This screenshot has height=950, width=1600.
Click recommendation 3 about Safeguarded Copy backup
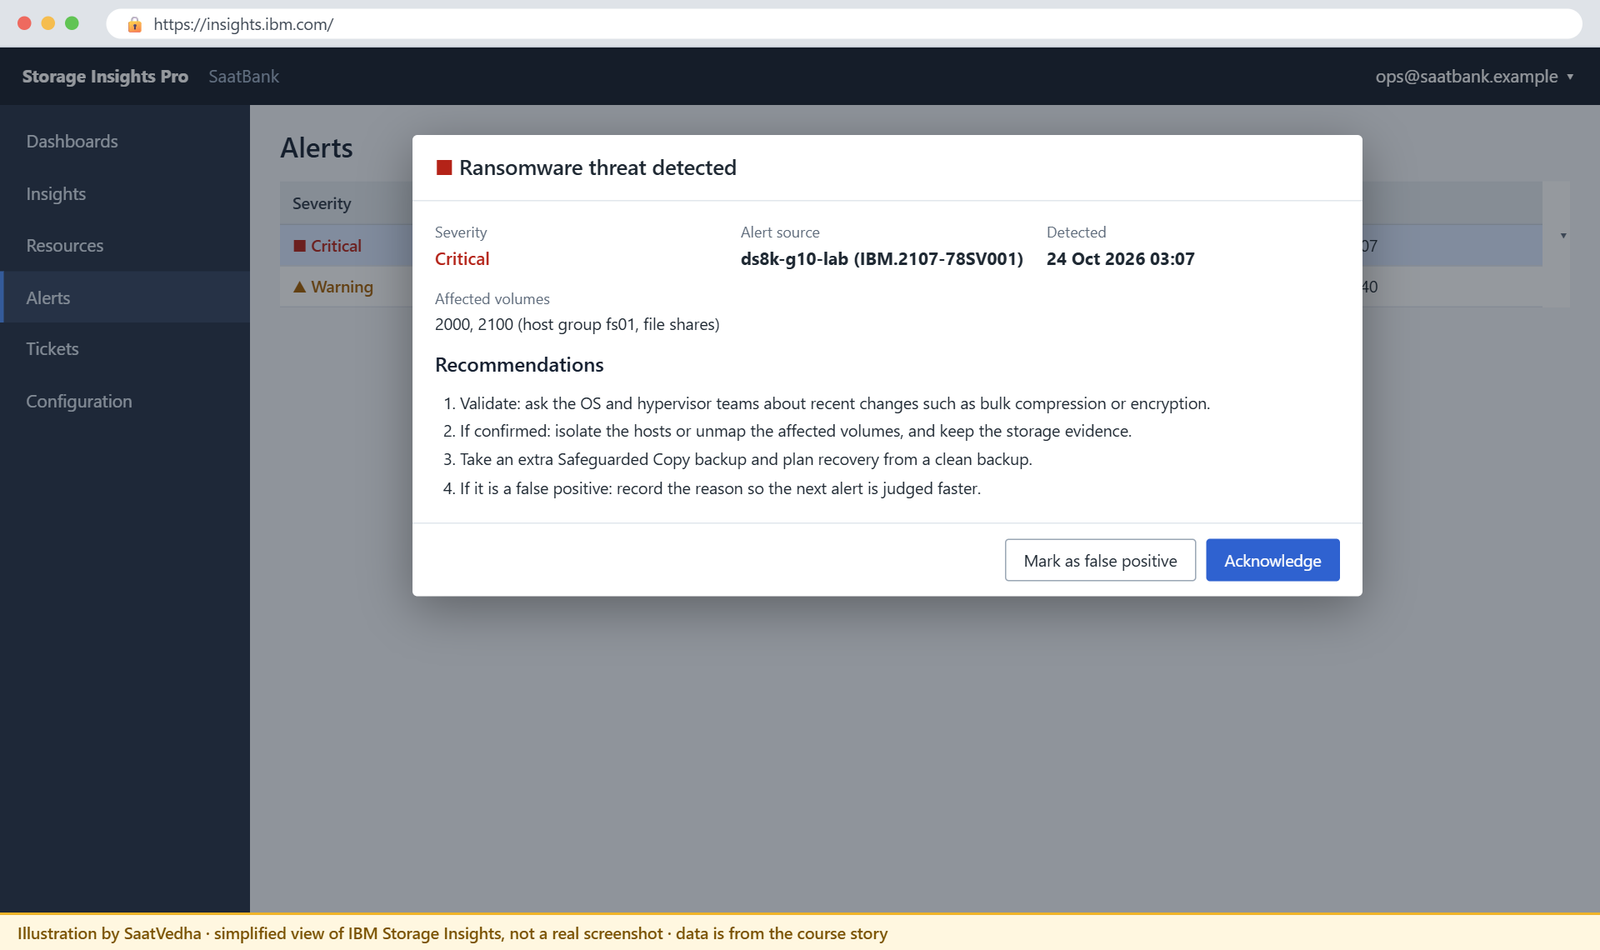[738, 460]
